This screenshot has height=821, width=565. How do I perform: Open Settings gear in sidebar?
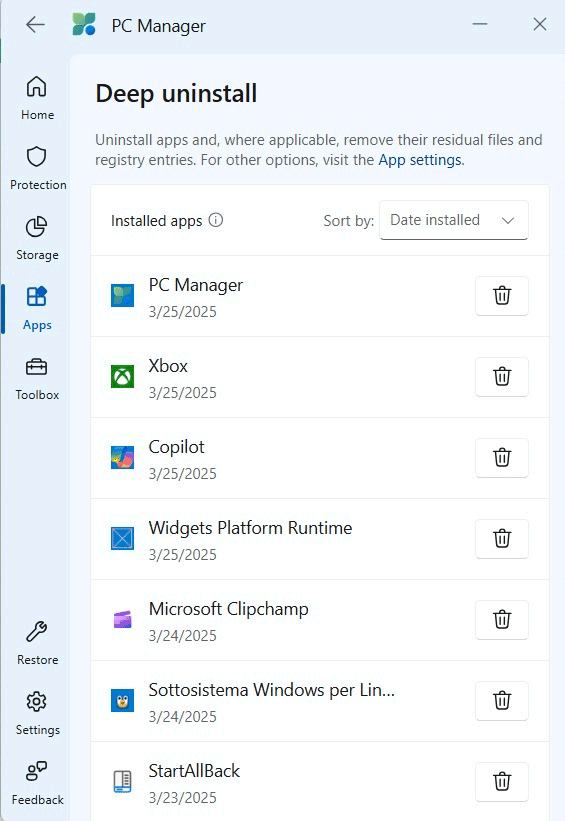37,713
